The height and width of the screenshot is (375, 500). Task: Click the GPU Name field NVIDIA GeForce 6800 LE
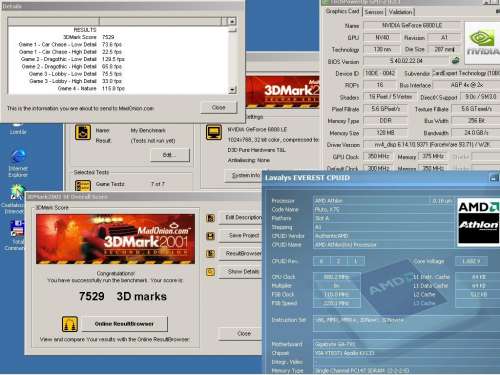coord(412,25)
